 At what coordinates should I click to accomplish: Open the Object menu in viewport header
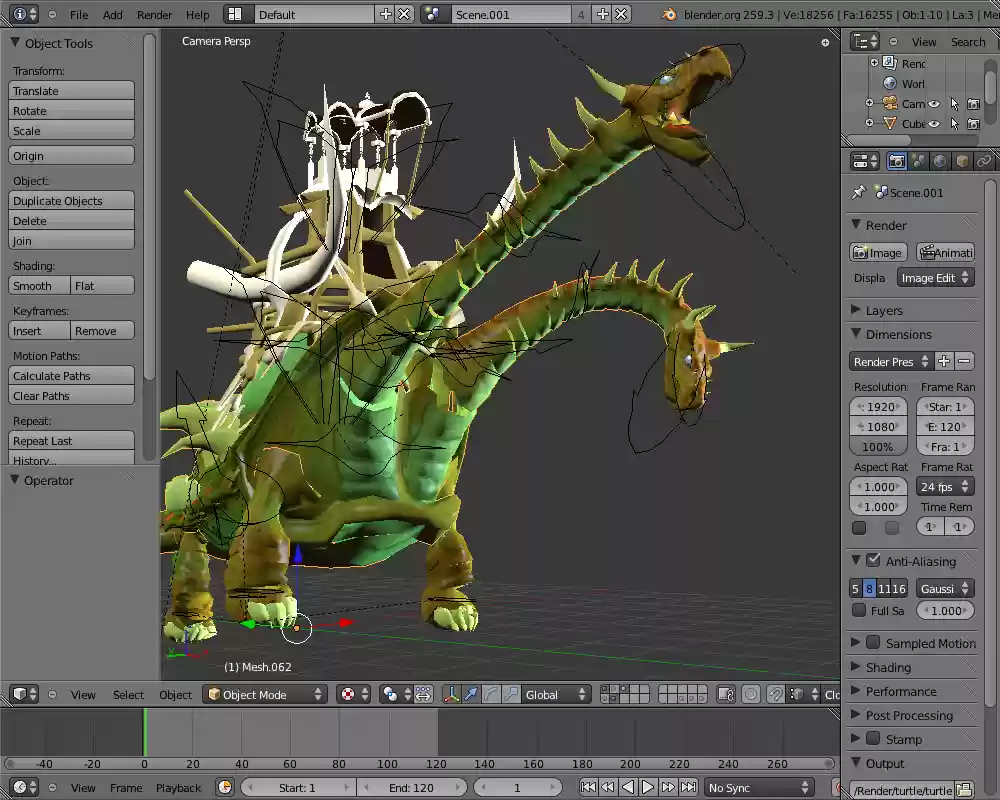click(x=175, y=694)
